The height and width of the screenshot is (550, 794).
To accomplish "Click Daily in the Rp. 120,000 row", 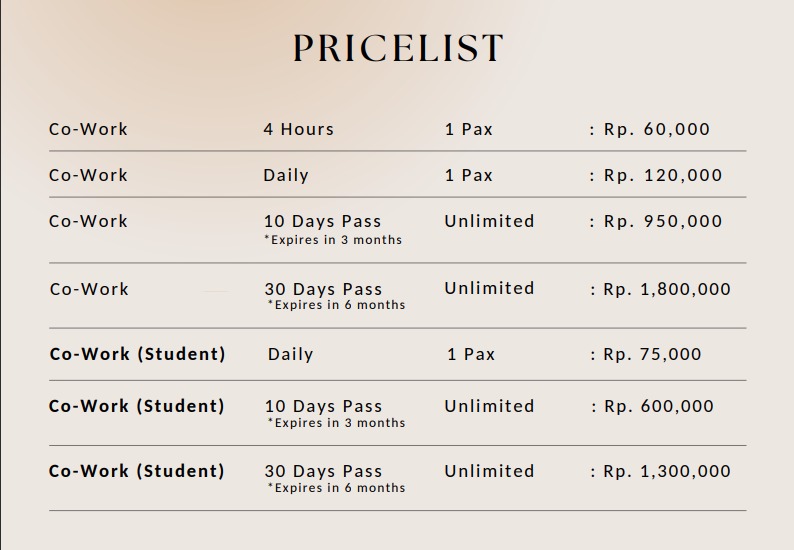I will click(x=286, y=175).
